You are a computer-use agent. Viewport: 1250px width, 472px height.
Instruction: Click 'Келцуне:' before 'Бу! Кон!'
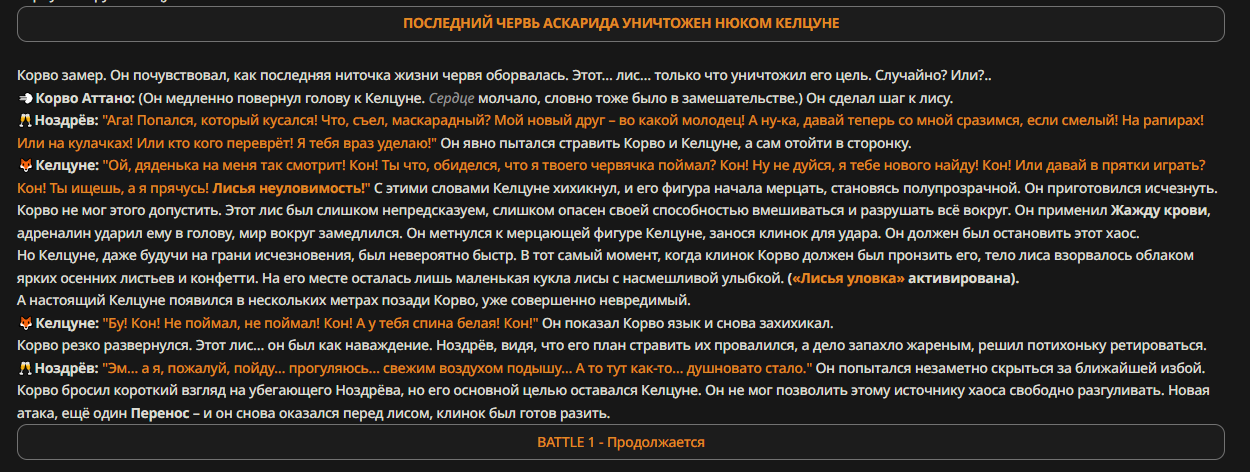[x=66, y=323]
